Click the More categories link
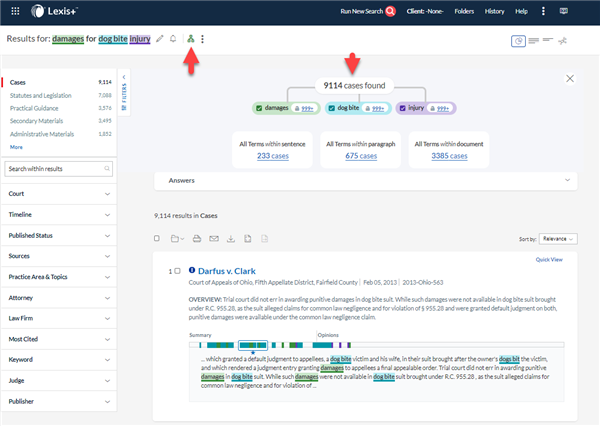The height and width of the screenshot is (426, 600). click(16, 147)
